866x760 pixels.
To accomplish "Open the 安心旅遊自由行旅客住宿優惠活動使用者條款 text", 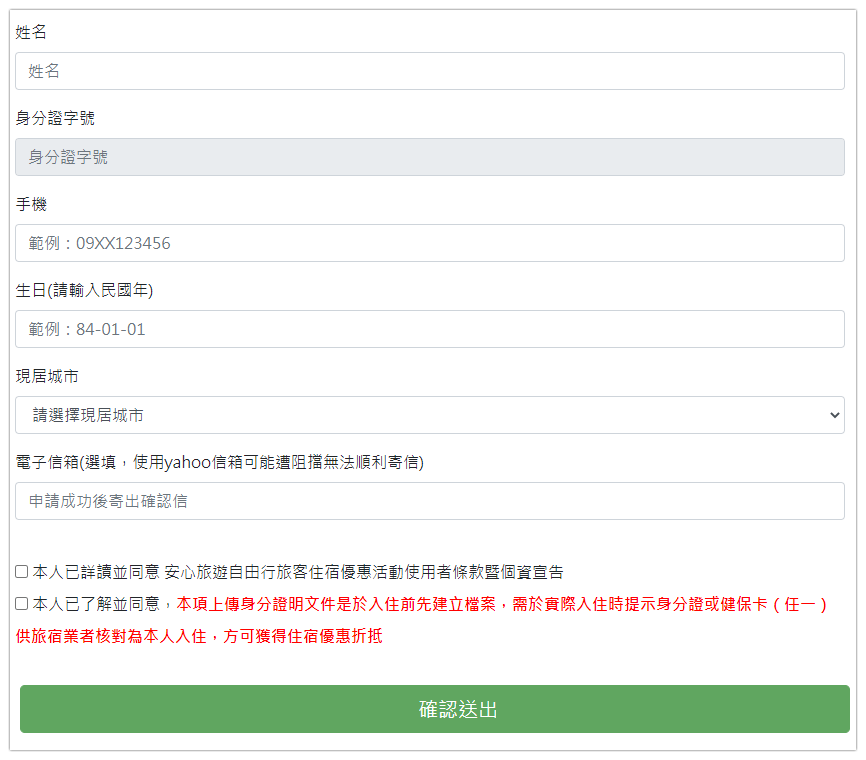I will point(364,573).
